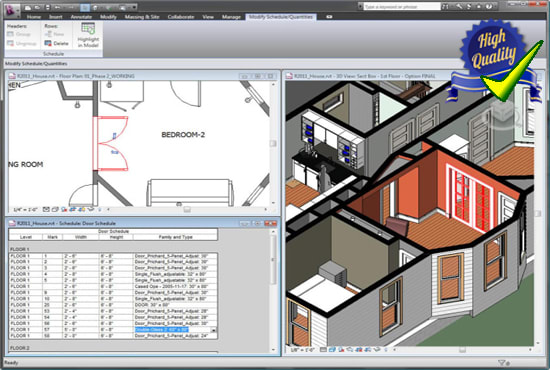Click the Undo arrow in quick access toolbar

point(58,7)
